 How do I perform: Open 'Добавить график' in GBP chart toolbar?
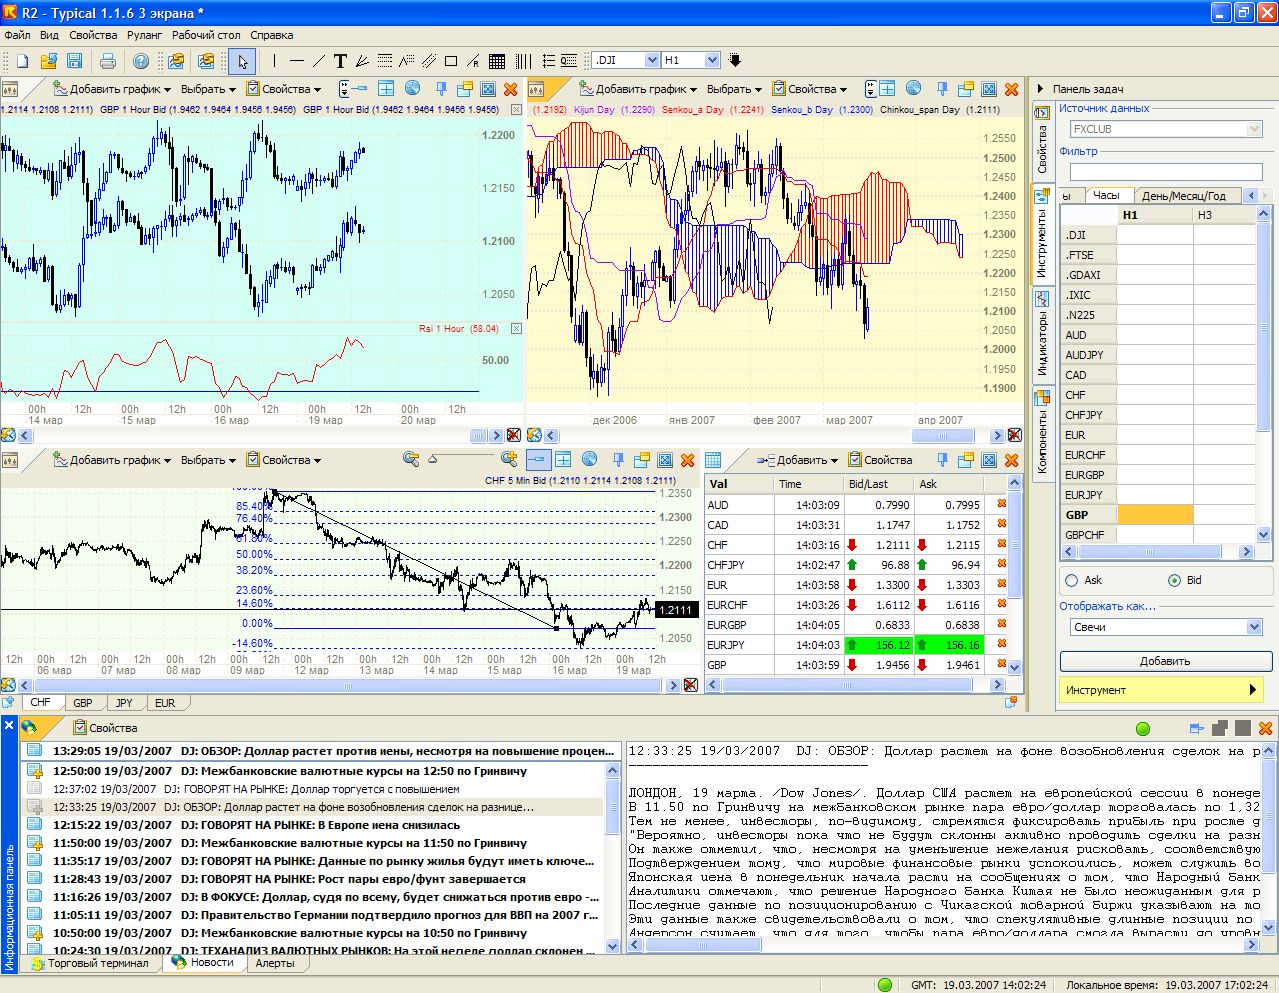coord(112,89)
